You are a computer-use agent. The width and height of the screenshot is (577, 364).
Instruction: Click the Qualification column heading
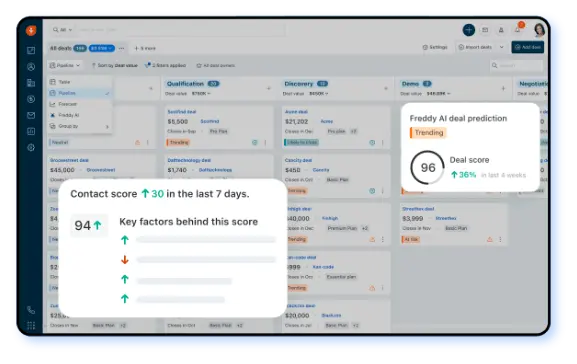(185, 84)
